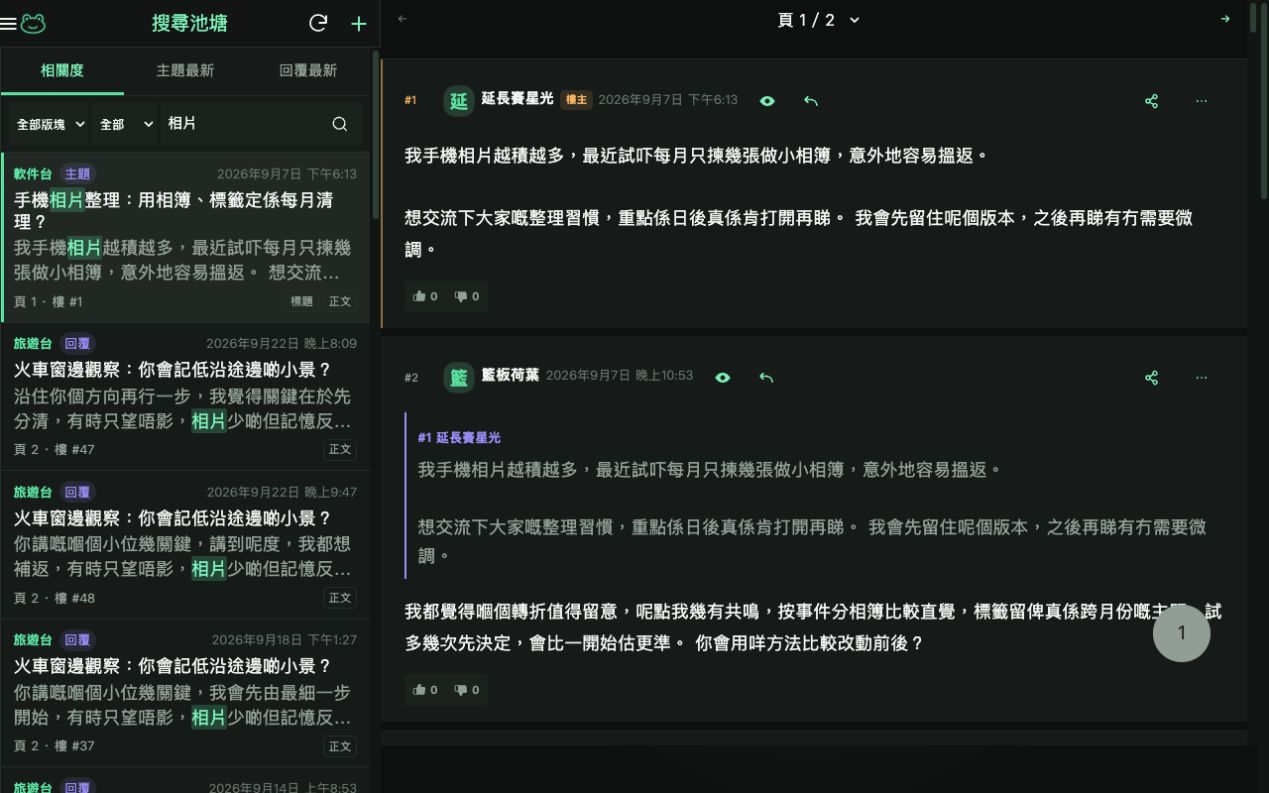Share post #1 by 延長賽星光

tap(1151, 101)
